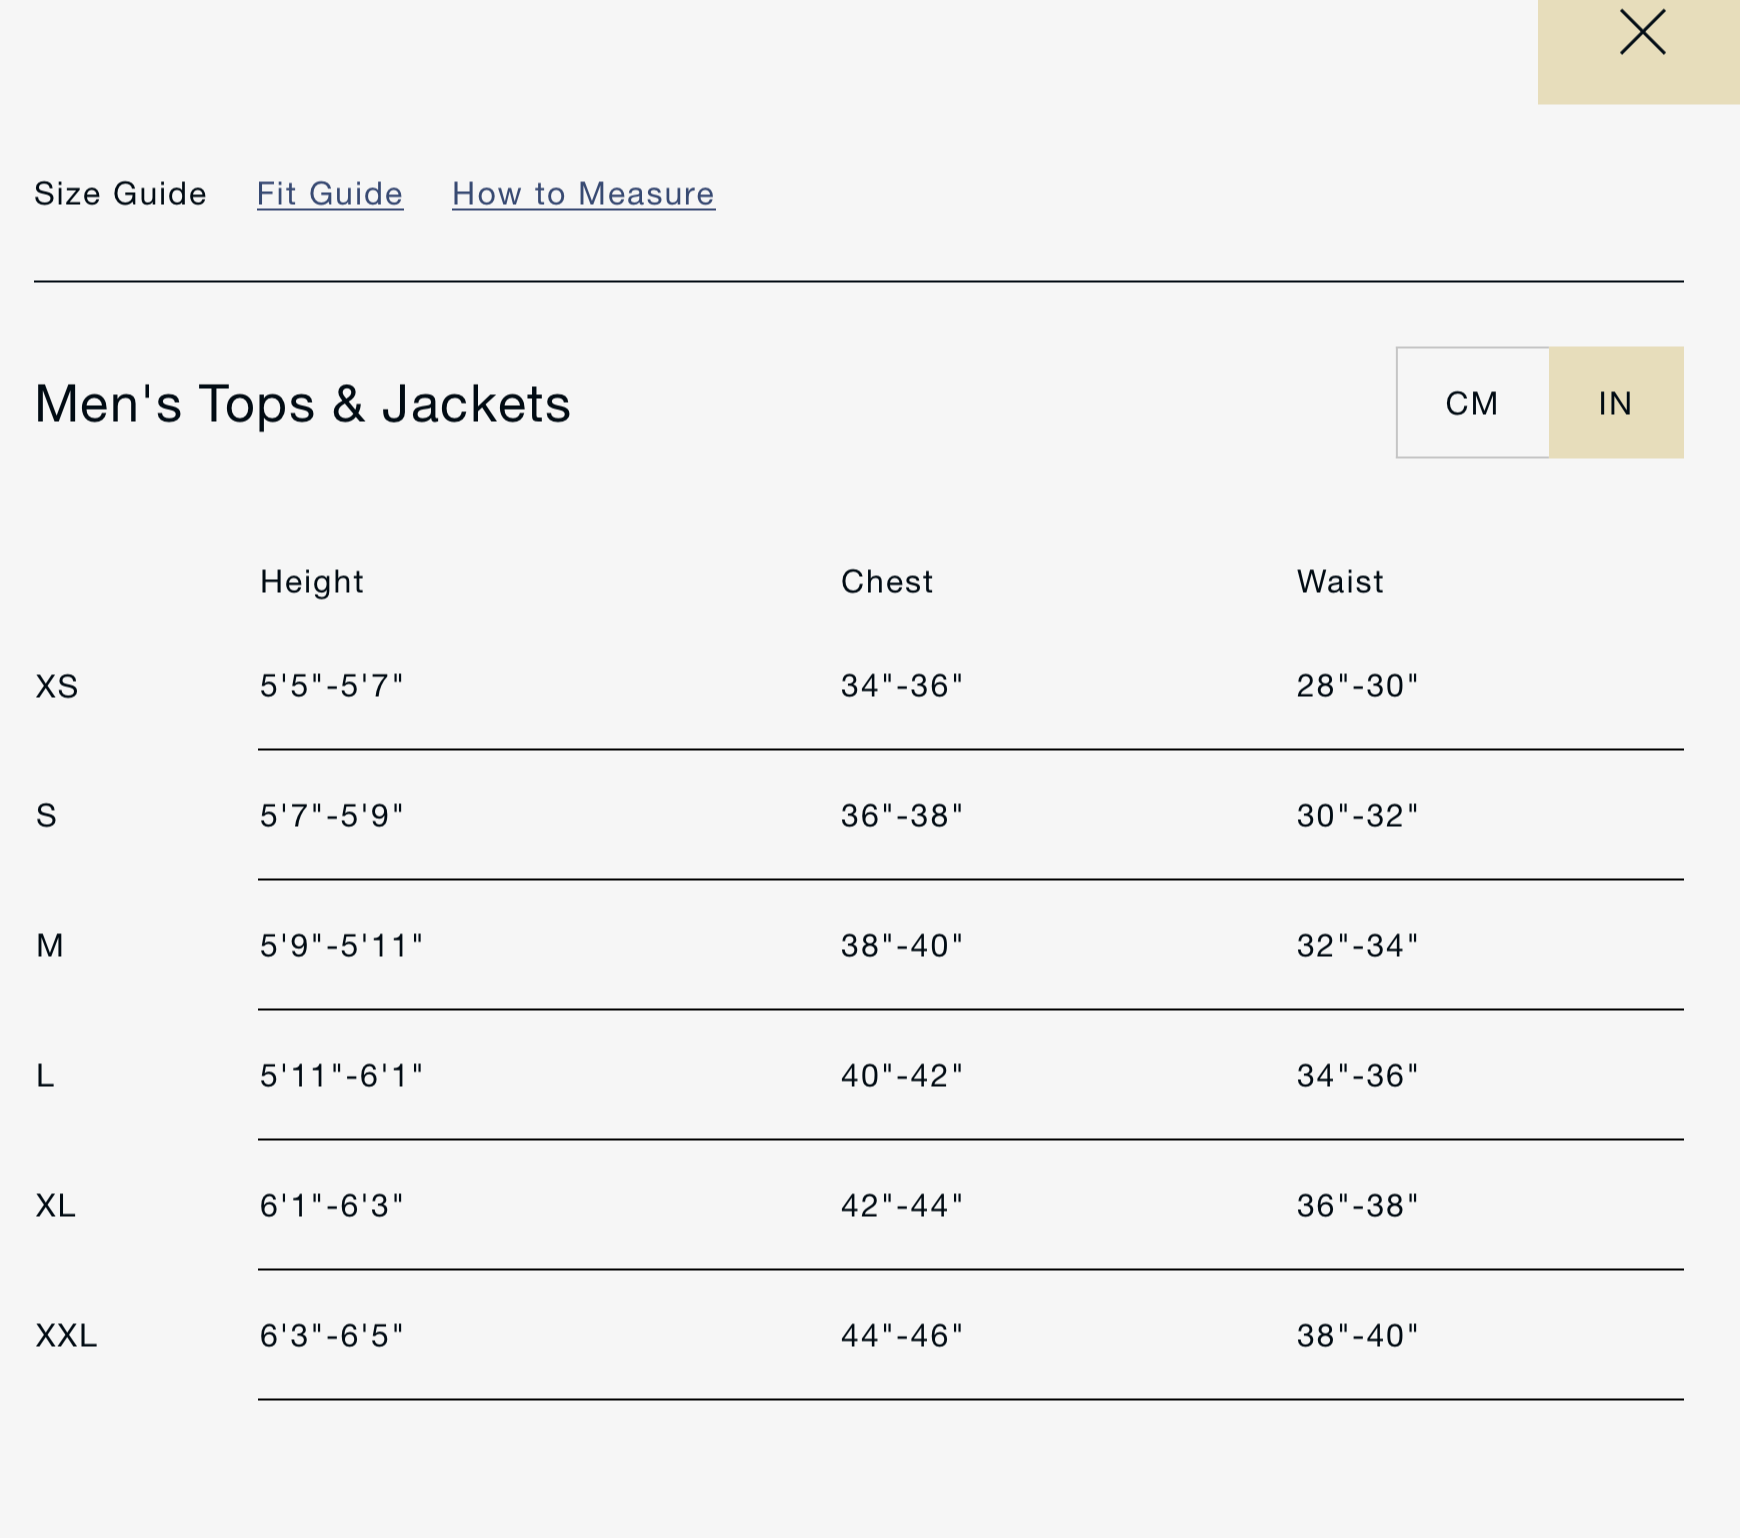Close the size guide with the X icon
Viewport: 1740px width, 1538px height.
point(1642,33)
